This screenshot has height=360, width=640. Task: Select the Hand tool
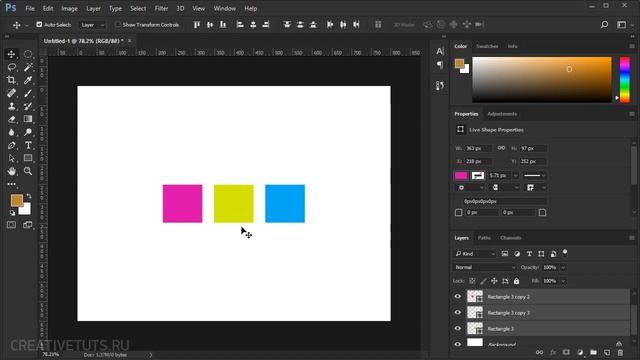(11, 171)
